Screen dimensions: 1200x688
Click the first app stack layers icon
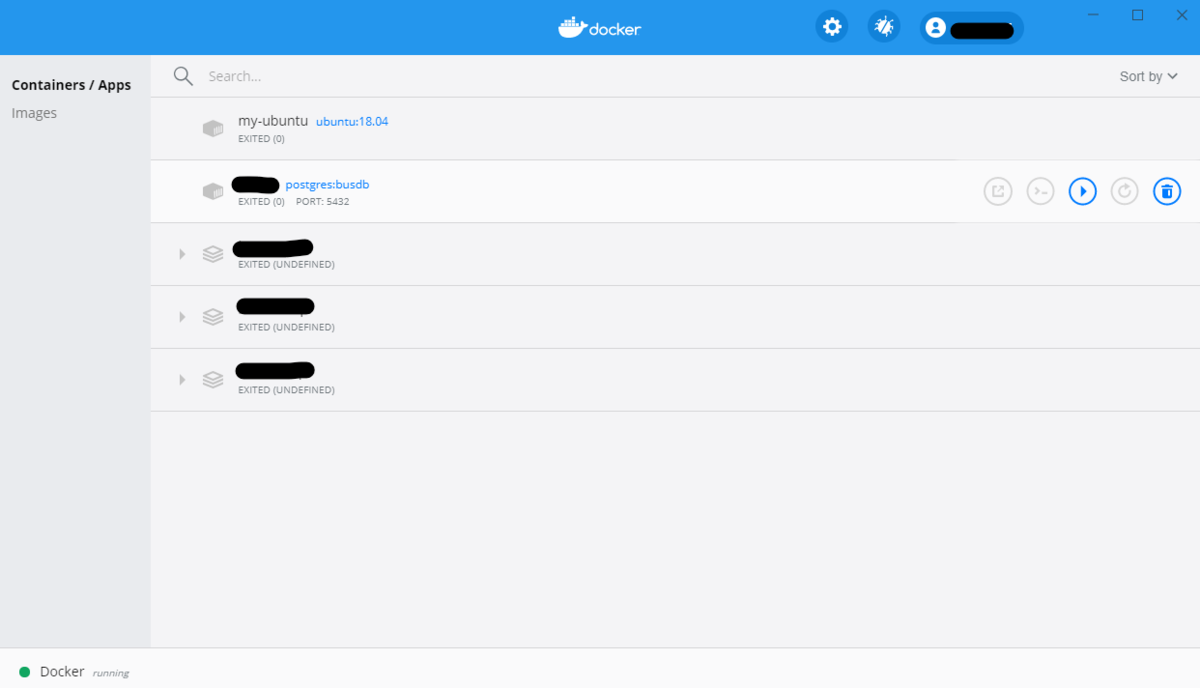[212, 254]
